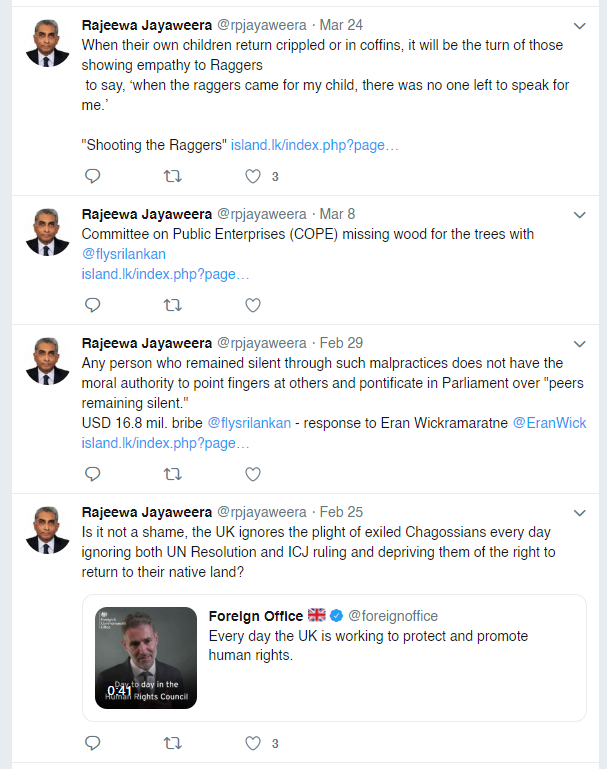The width and height of the screenshot is (607, 769).
Task: Open island.lk link in Shooting the Raggers tweet
Action: pyautogui.click(x=314, y=145)
